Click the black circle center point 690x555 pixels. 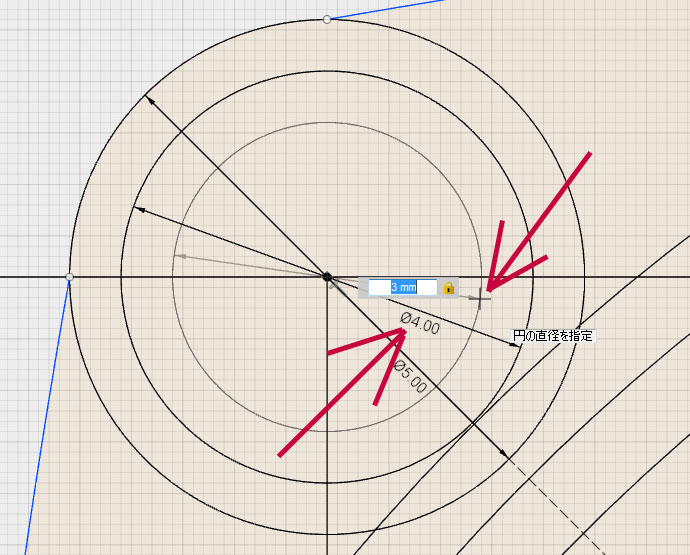(327, 276)
